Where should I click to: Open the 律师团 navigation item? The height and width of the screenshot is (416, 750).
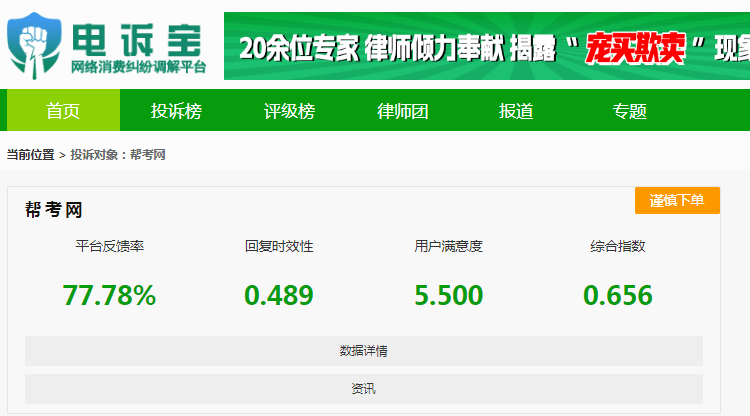pos(403,110)
